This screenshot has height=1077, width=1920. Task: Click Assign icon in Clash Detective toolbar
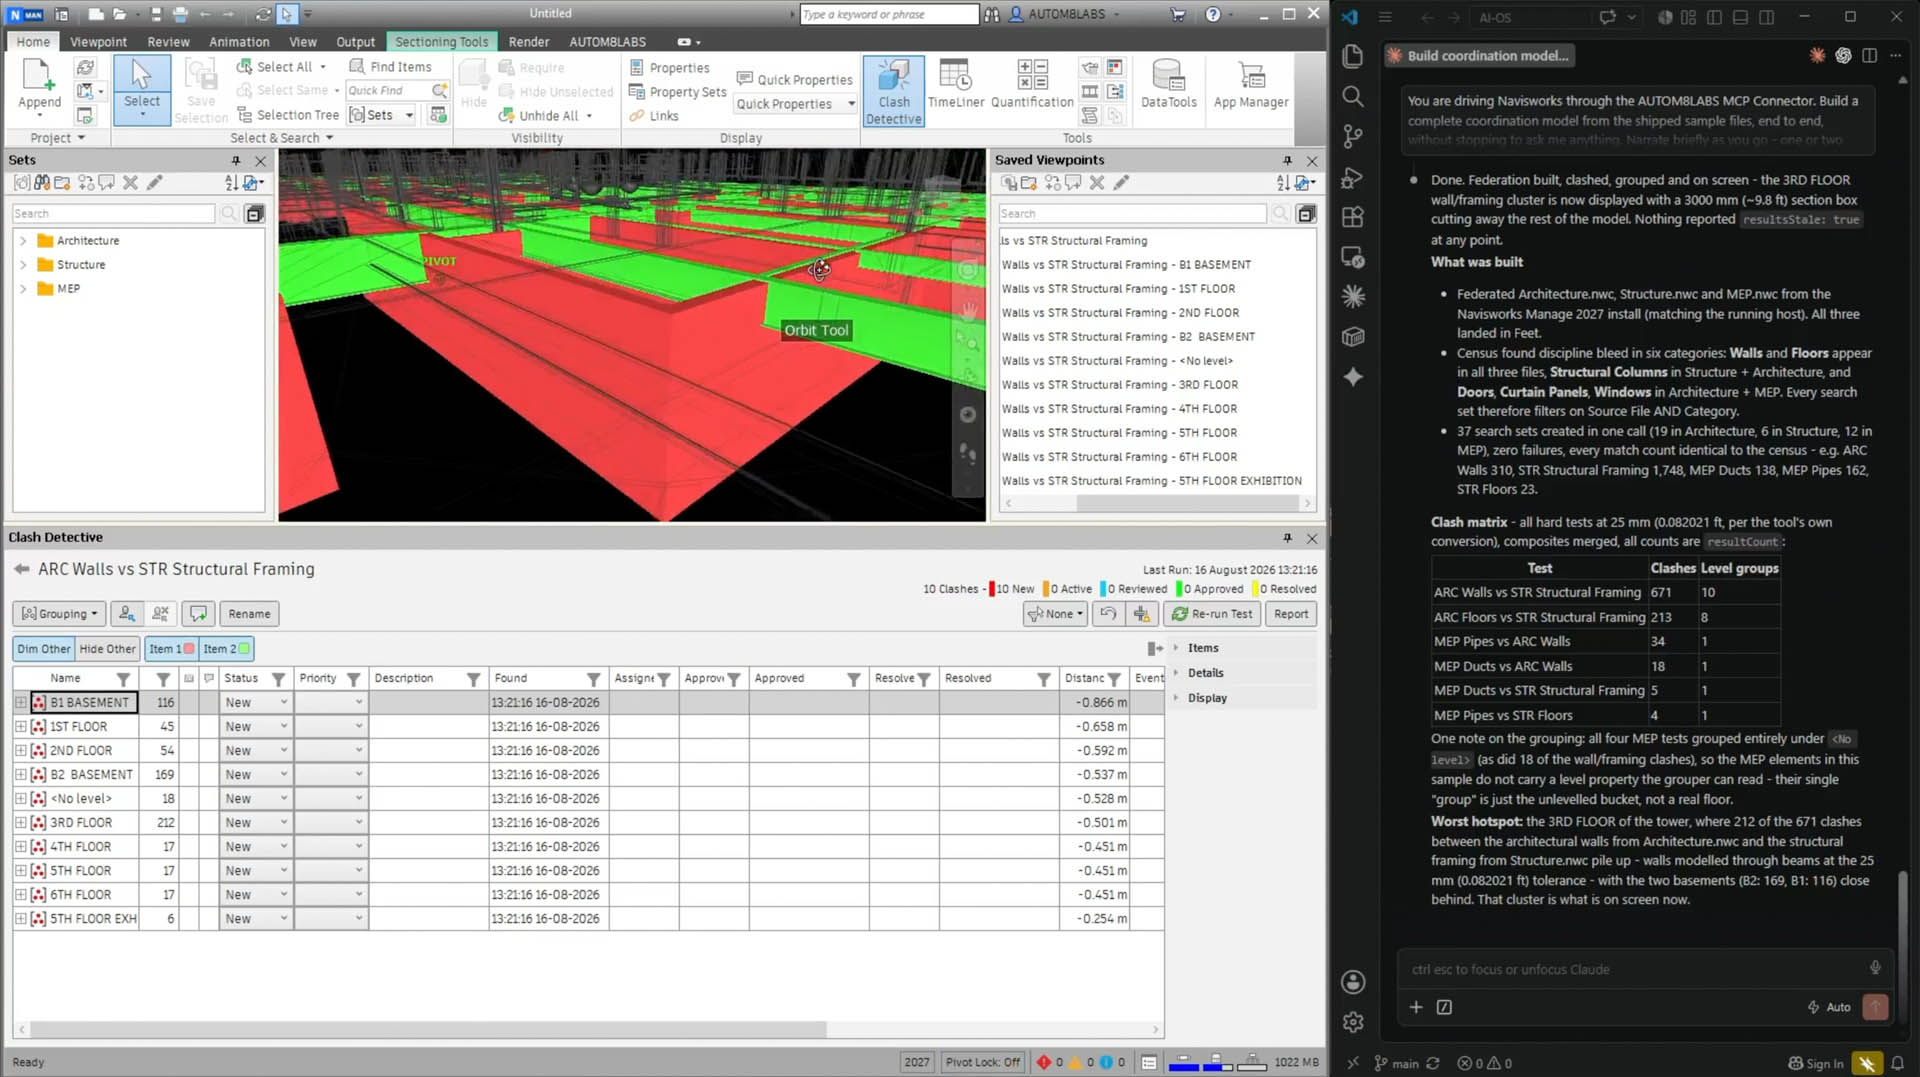coord(126,614)
